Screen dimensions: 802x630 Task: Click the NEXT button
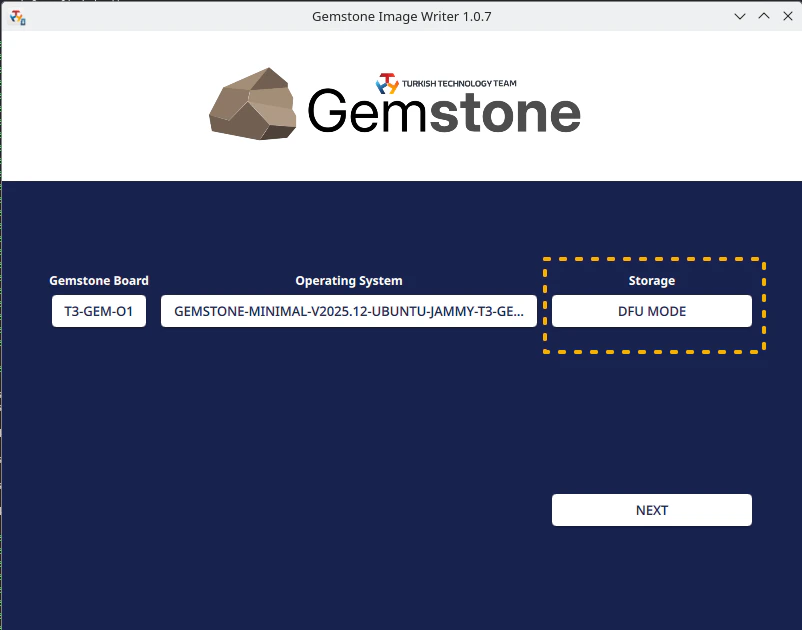652,510
